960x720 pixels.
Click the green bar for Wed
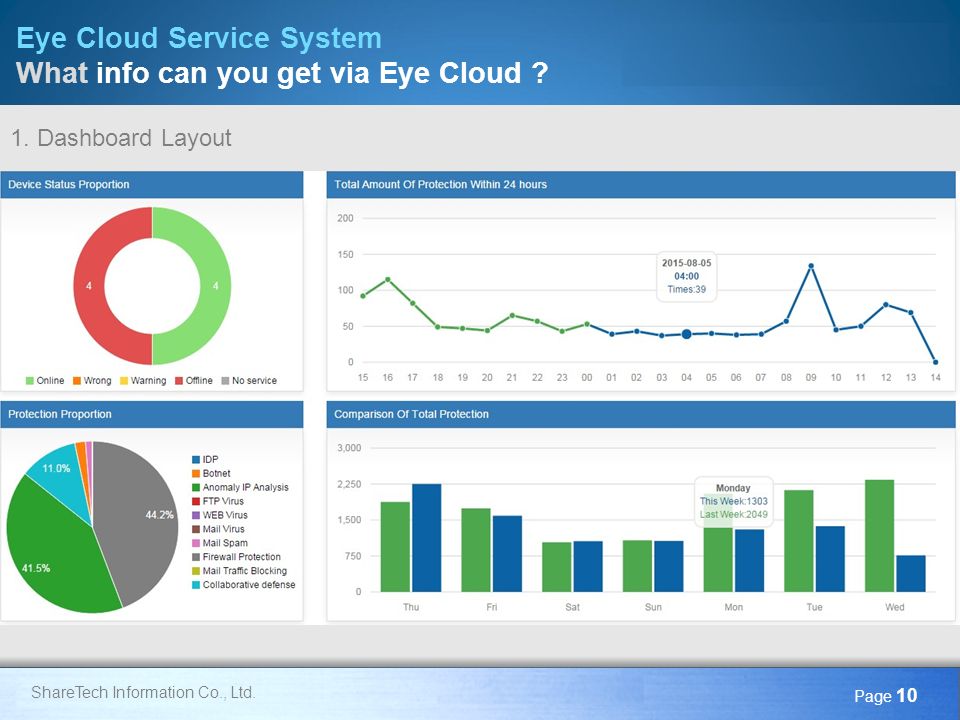tap(879, 536)
